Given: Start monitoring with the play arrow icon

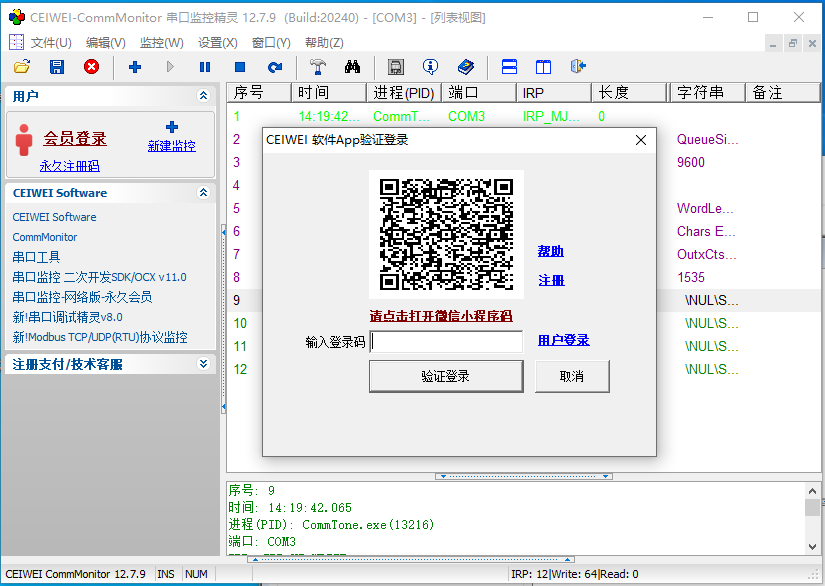Looking at the screenshot, I should coord(170,67).
